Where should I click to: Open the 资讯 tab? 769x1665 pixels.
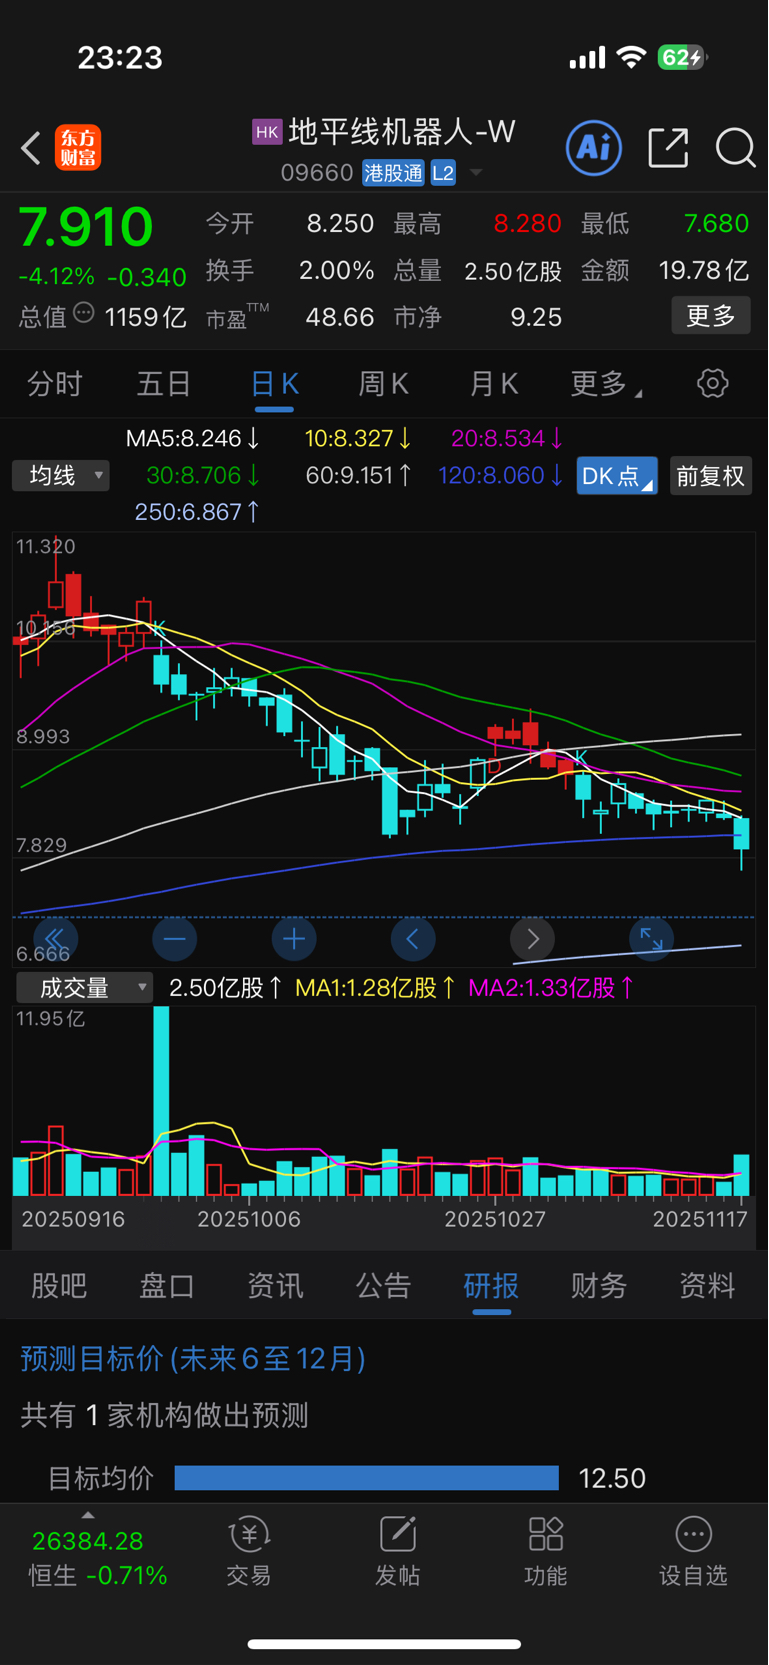(x=275, y=1285)
